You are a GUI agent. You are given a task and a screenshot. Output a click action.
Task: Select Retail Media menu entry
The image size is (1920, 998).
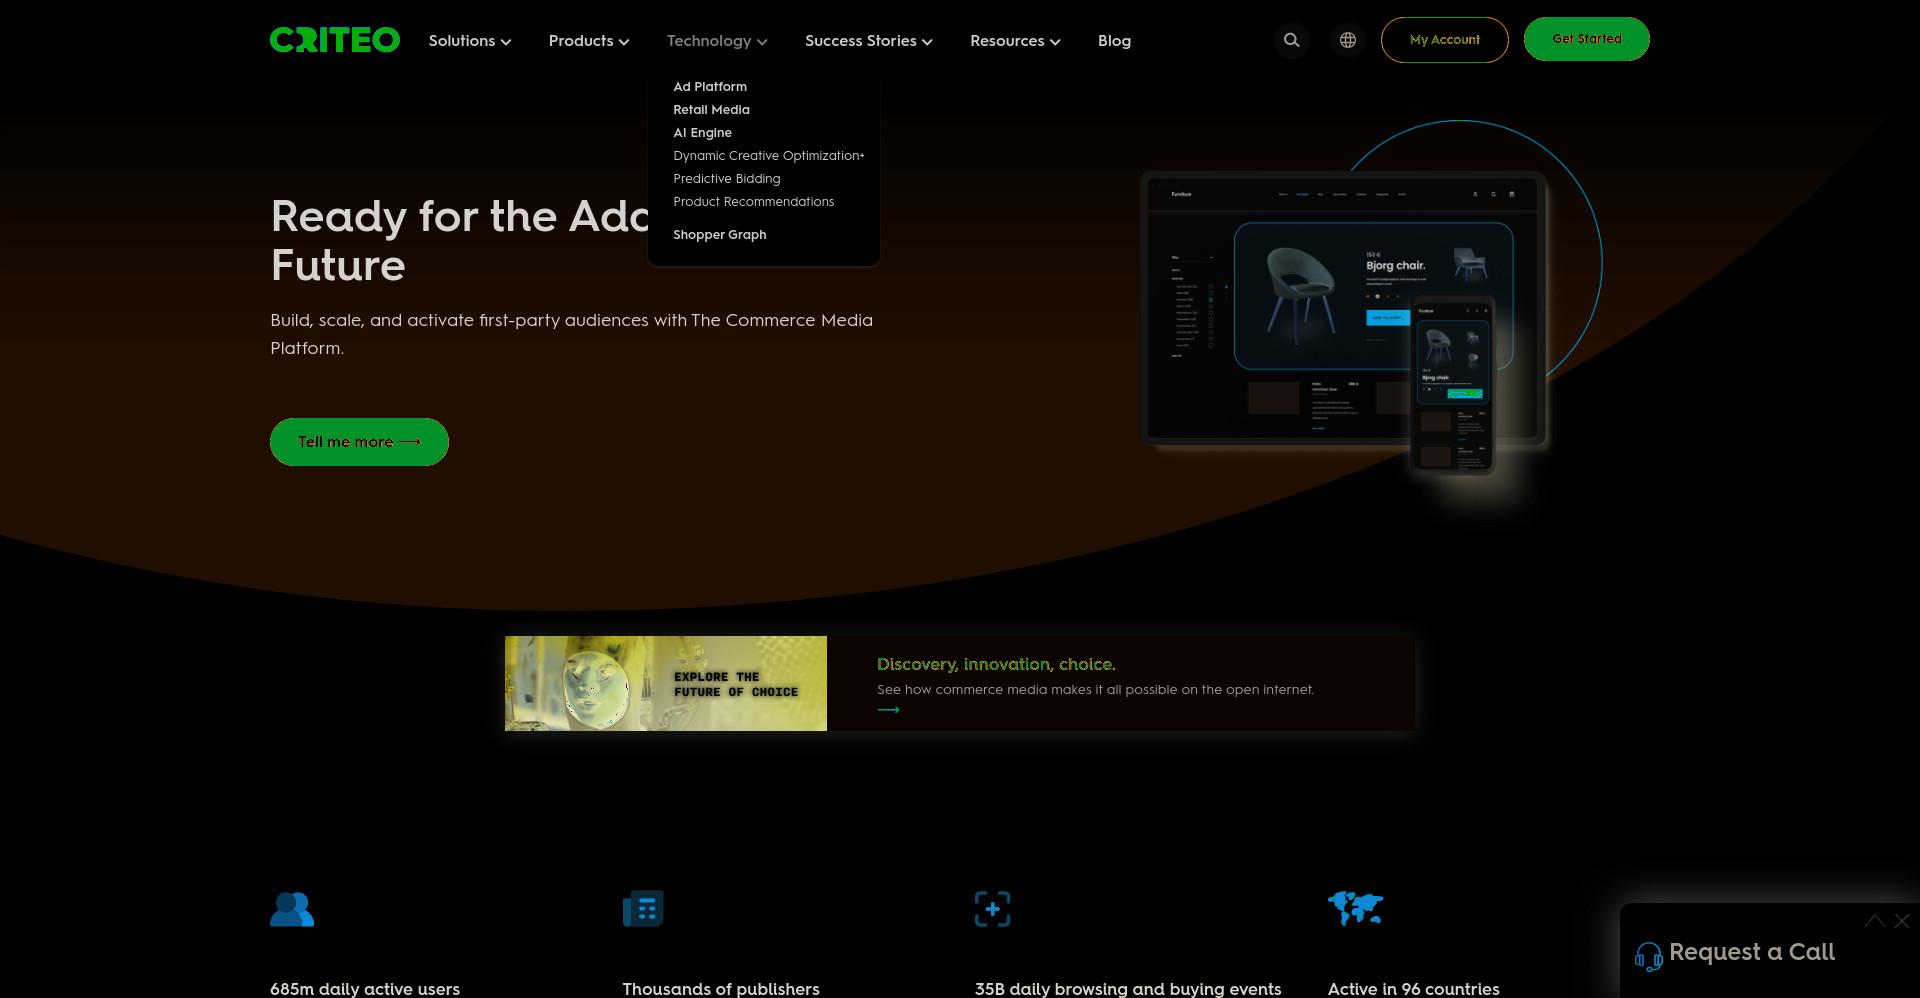(711, 110)
